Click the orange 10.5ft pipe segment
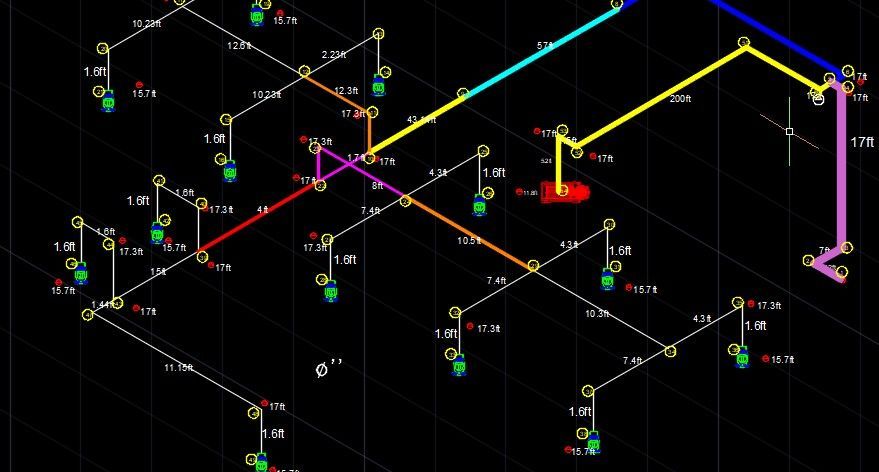The image size is (879, 472). (x=470, y=234)
